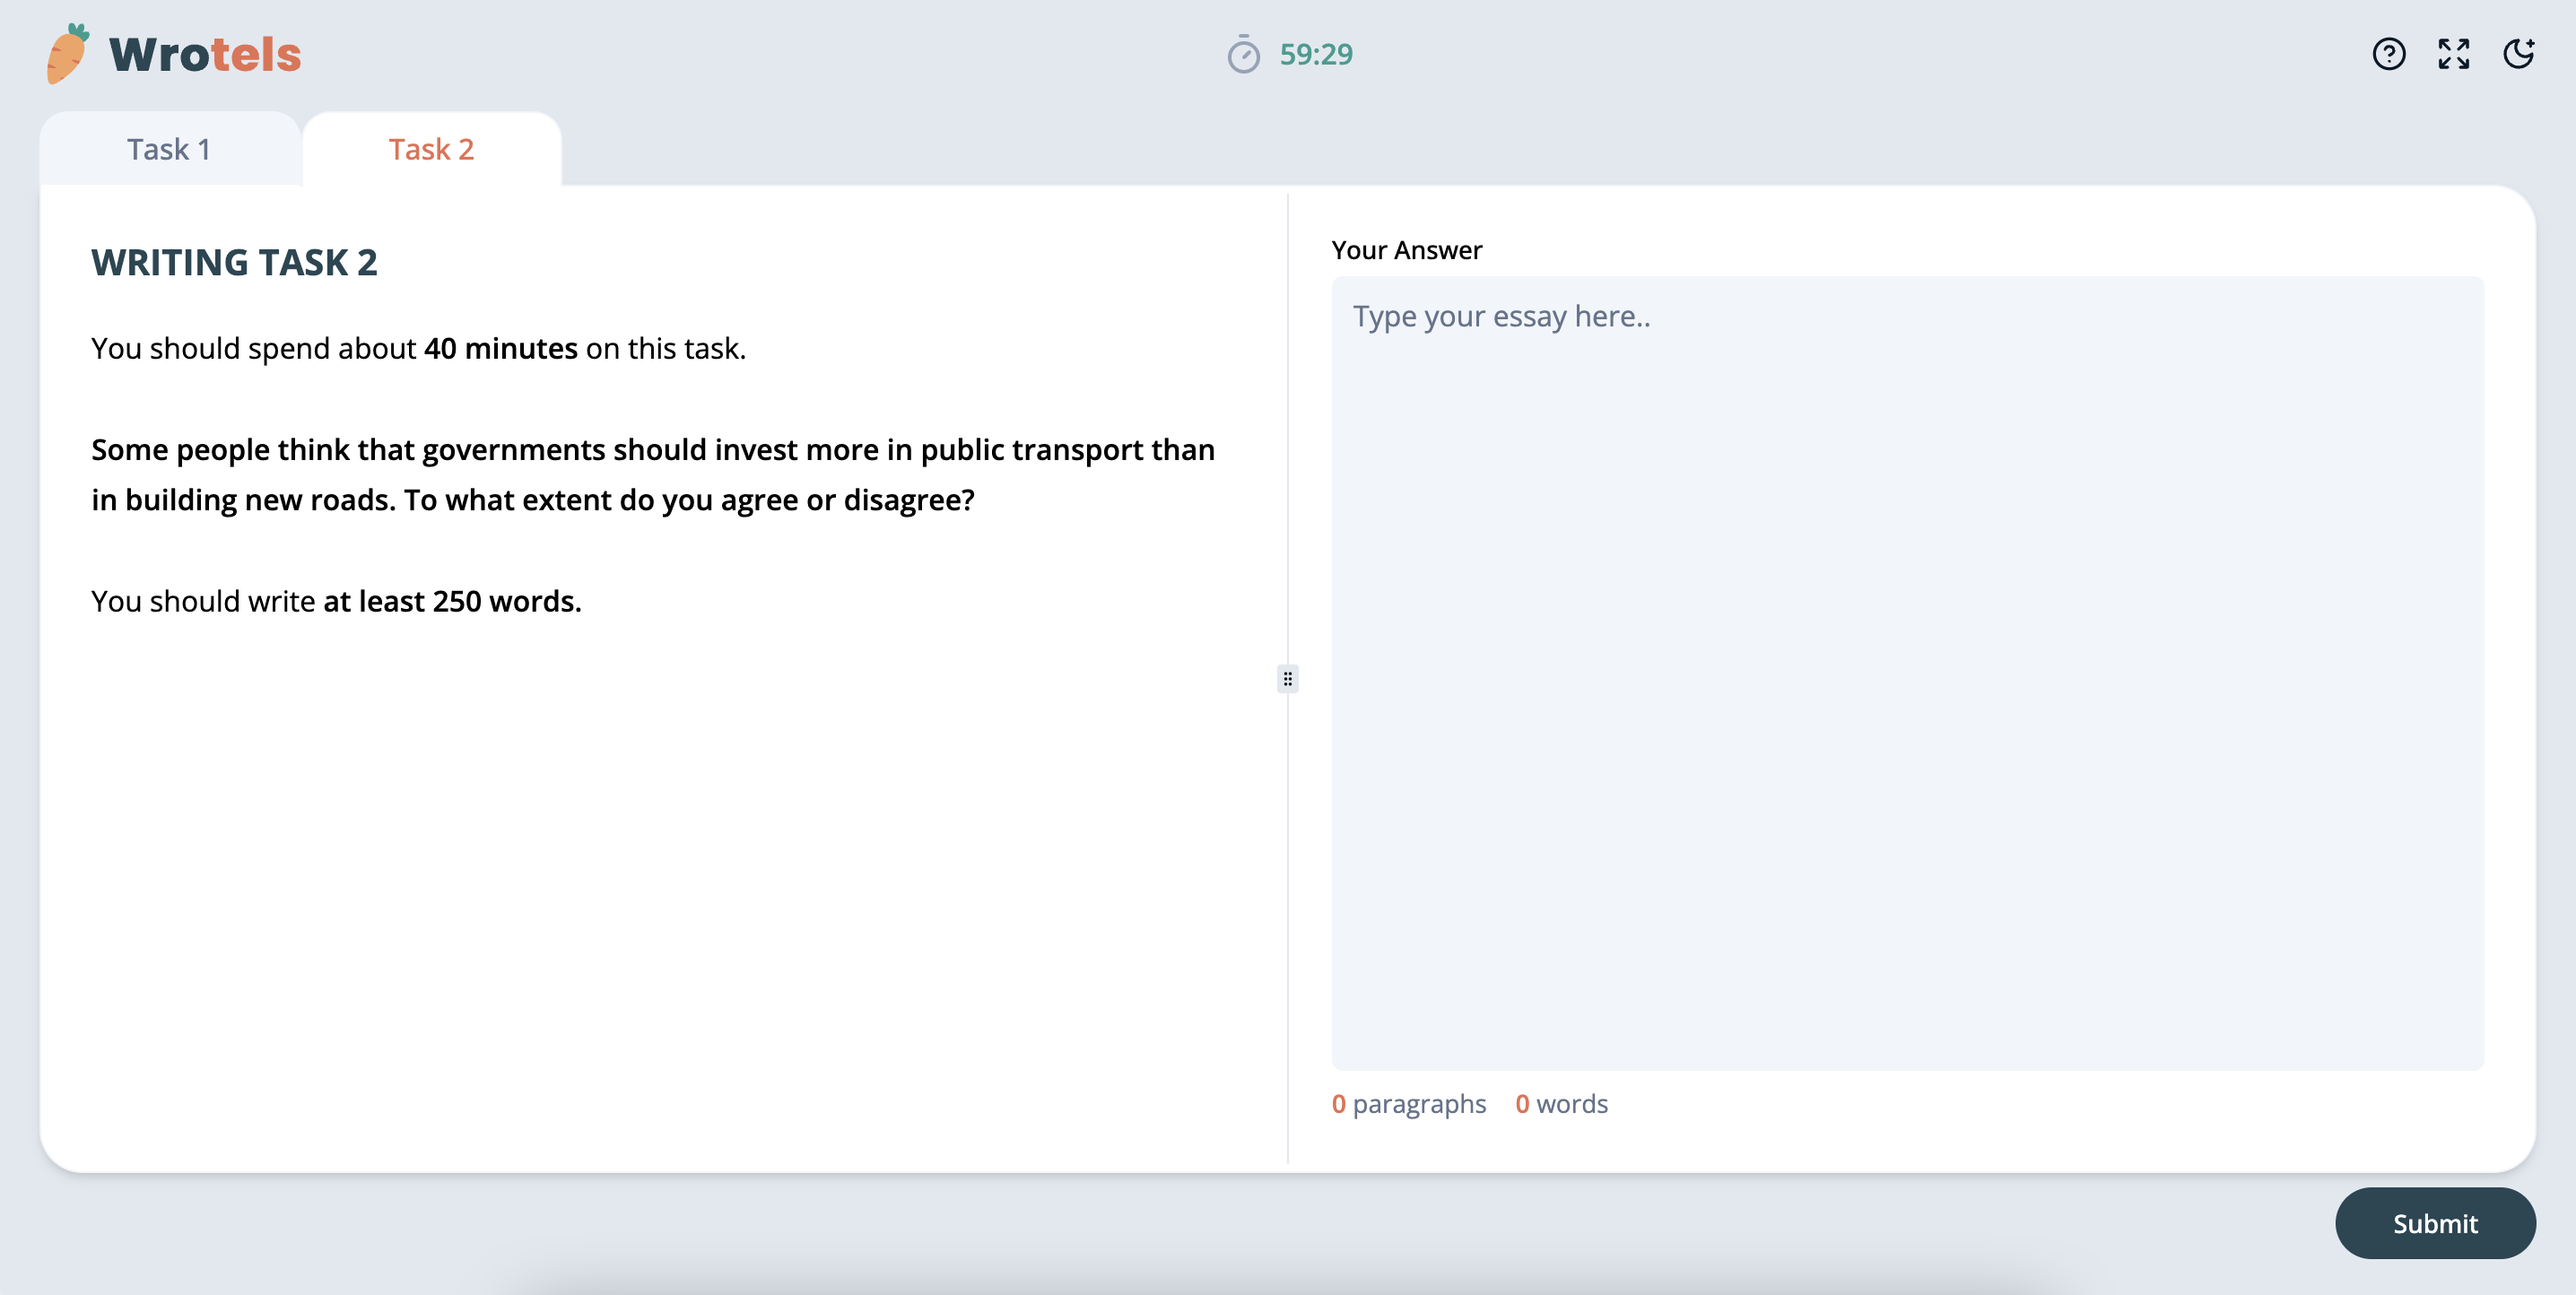This screenshot has width=2576, height=1295.
Task: Enter fullscreen mode with expand icon
Action: [2453, 54]
